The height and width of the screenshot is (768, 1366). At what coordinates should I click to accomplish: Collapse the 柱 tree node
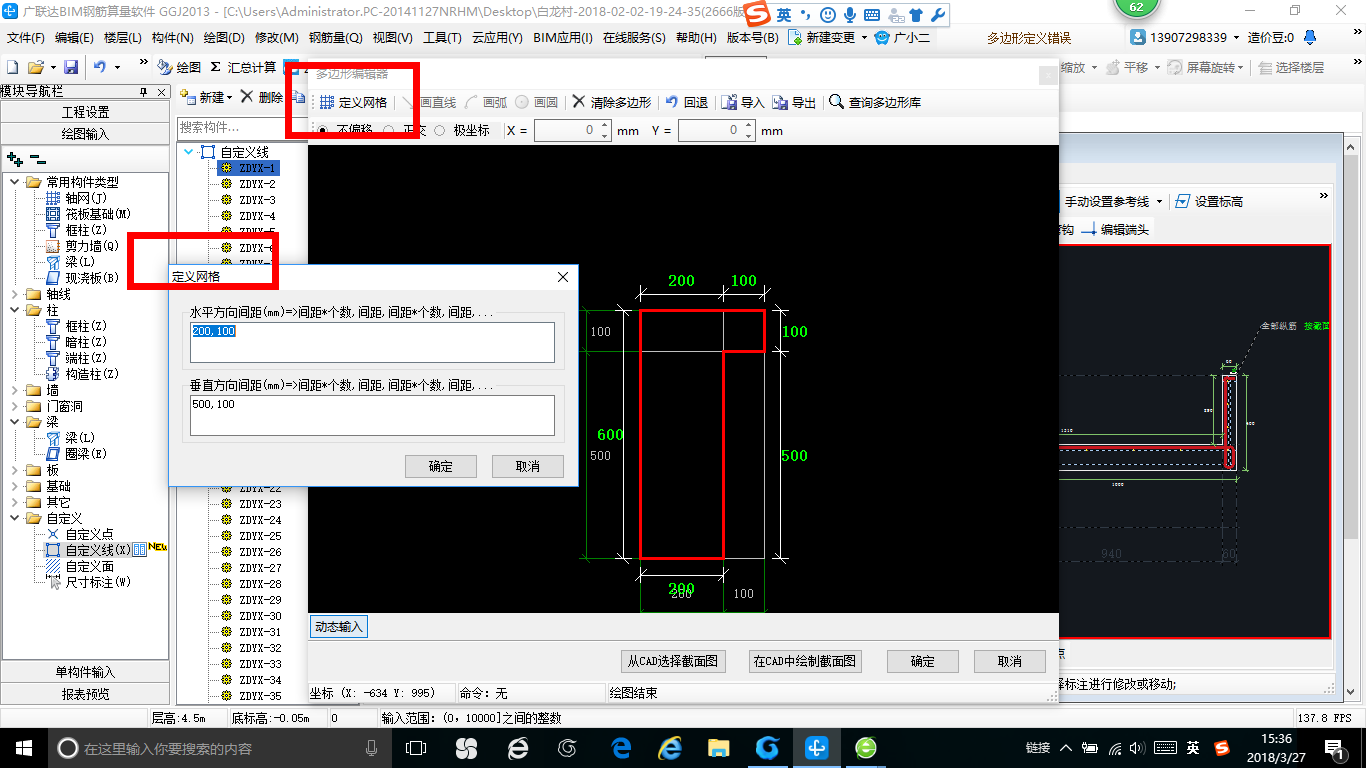click(15, 310)
